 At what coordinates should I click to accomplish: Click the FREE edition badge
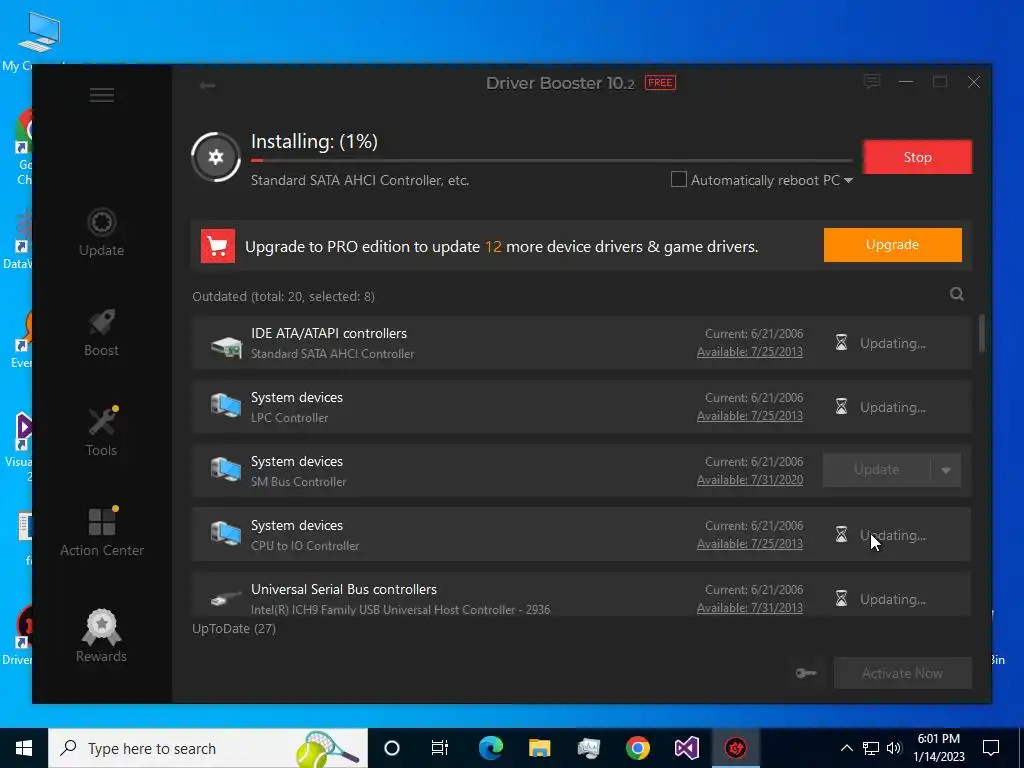tap(660, 83)
